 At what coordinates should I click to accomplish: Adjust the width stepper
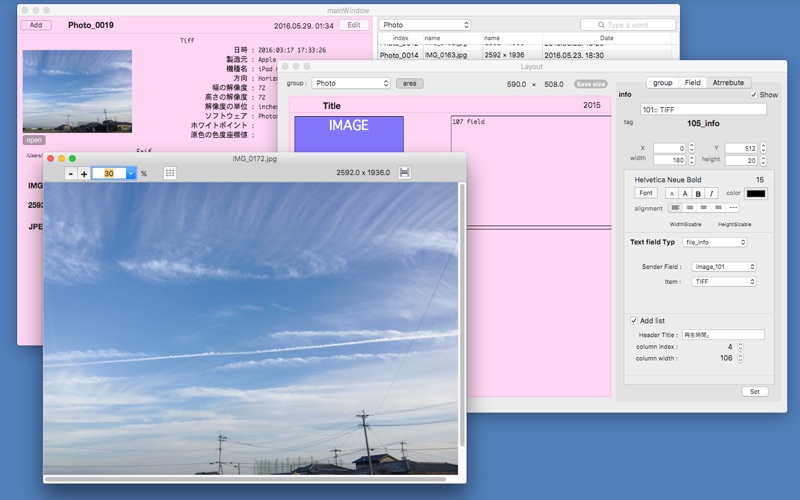coord(692,160)
